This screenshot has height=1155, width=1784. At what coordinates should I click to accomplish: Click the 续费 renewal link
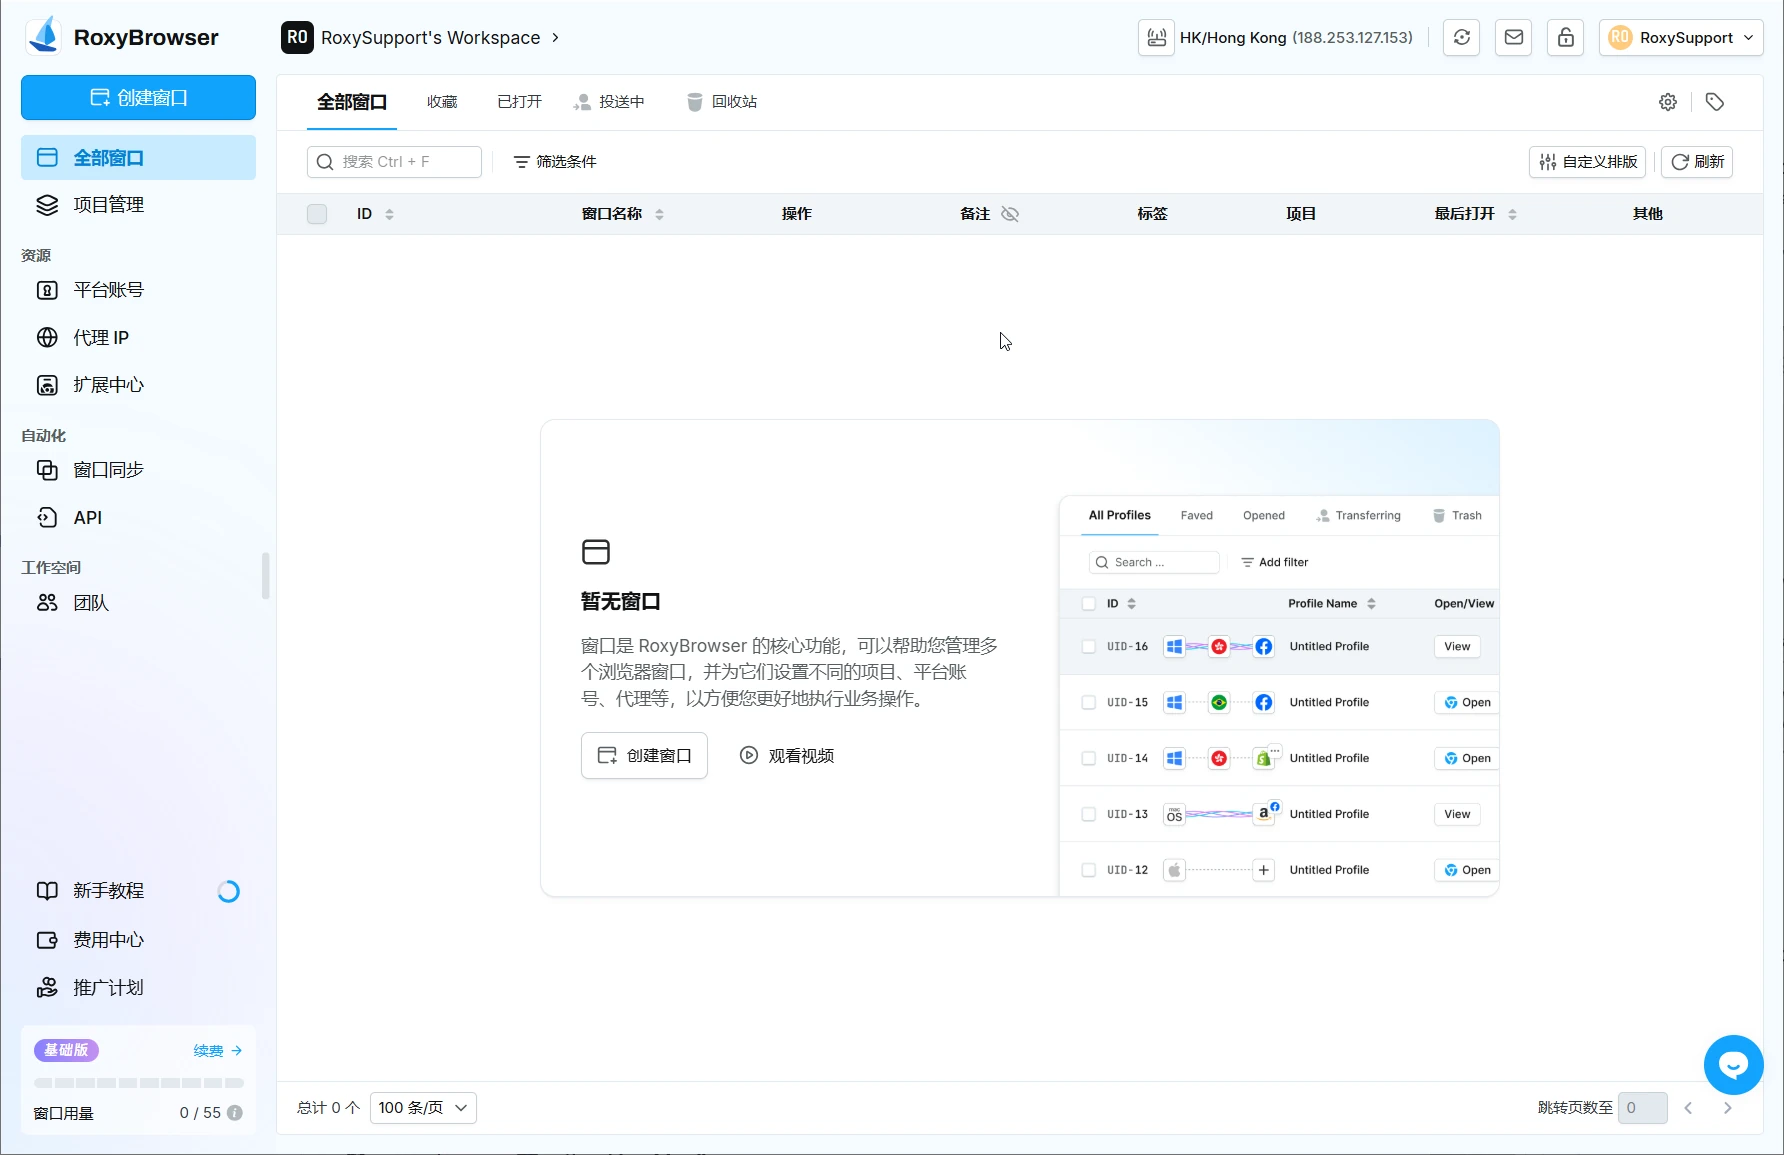click(217, 1051)
